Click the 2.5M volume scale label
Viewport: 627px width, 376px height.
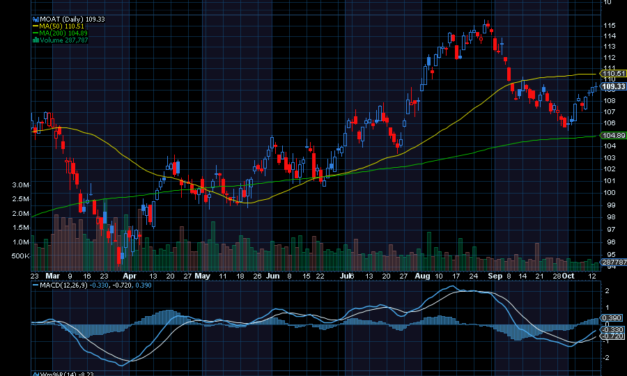(x=20, y=199)
